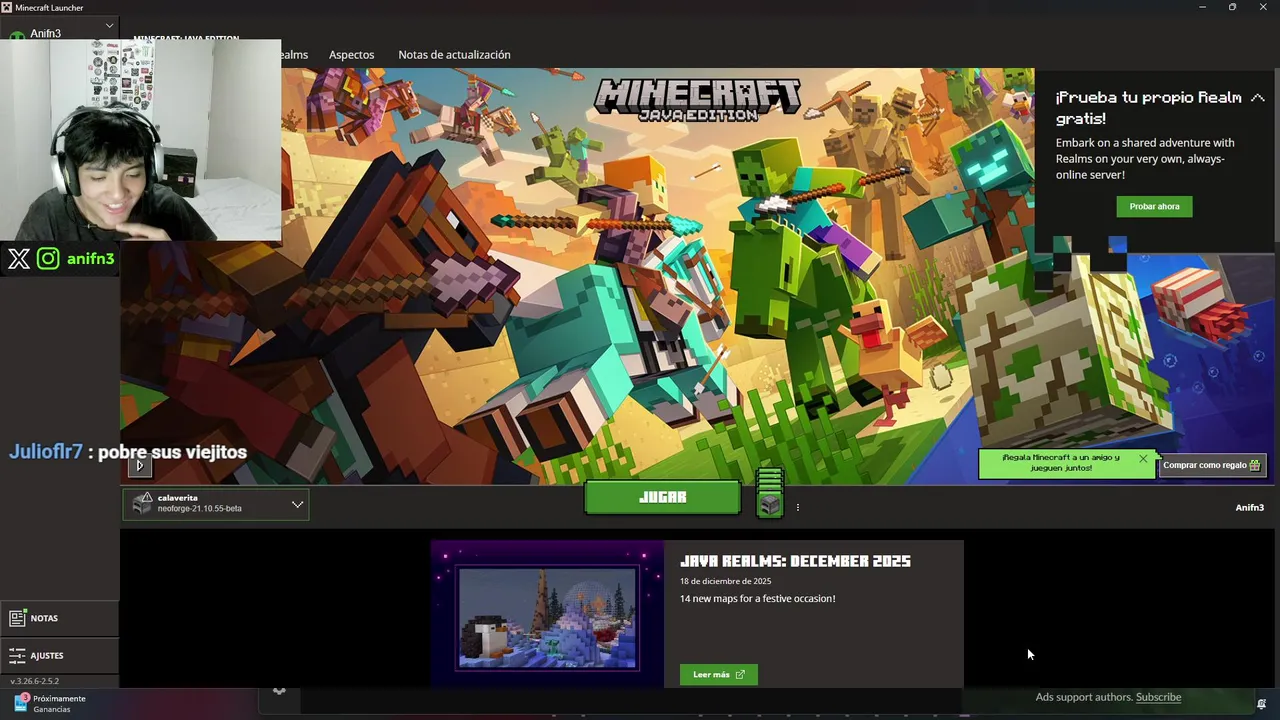
Task: Click the 14 new maps description text
Action: pyautogui.click(x=757, y=599)
